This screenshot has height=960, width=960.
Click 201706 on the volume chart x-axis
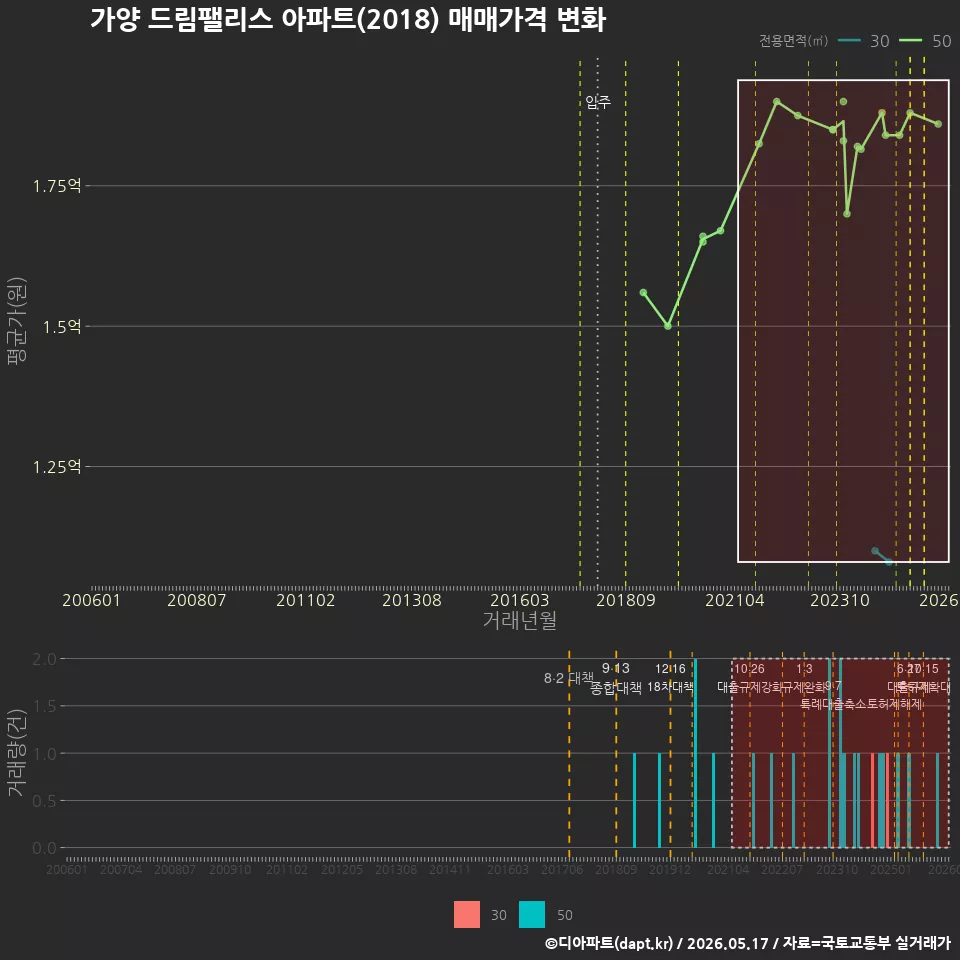coord(562,869)
